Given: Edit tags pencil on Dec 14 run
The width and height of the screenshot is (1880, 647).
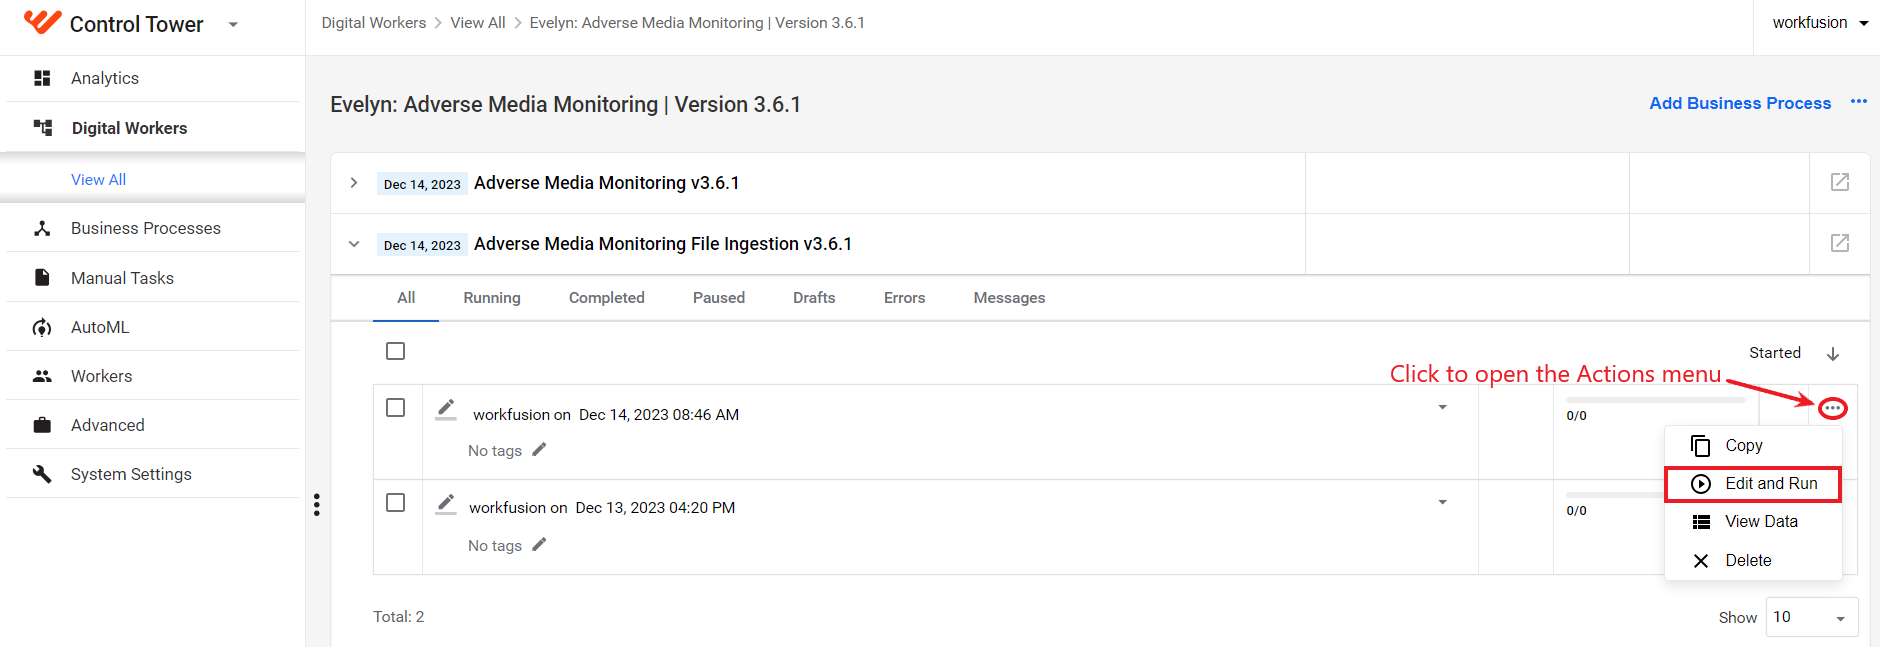Looking at the screenshot, I should [539, 450].
